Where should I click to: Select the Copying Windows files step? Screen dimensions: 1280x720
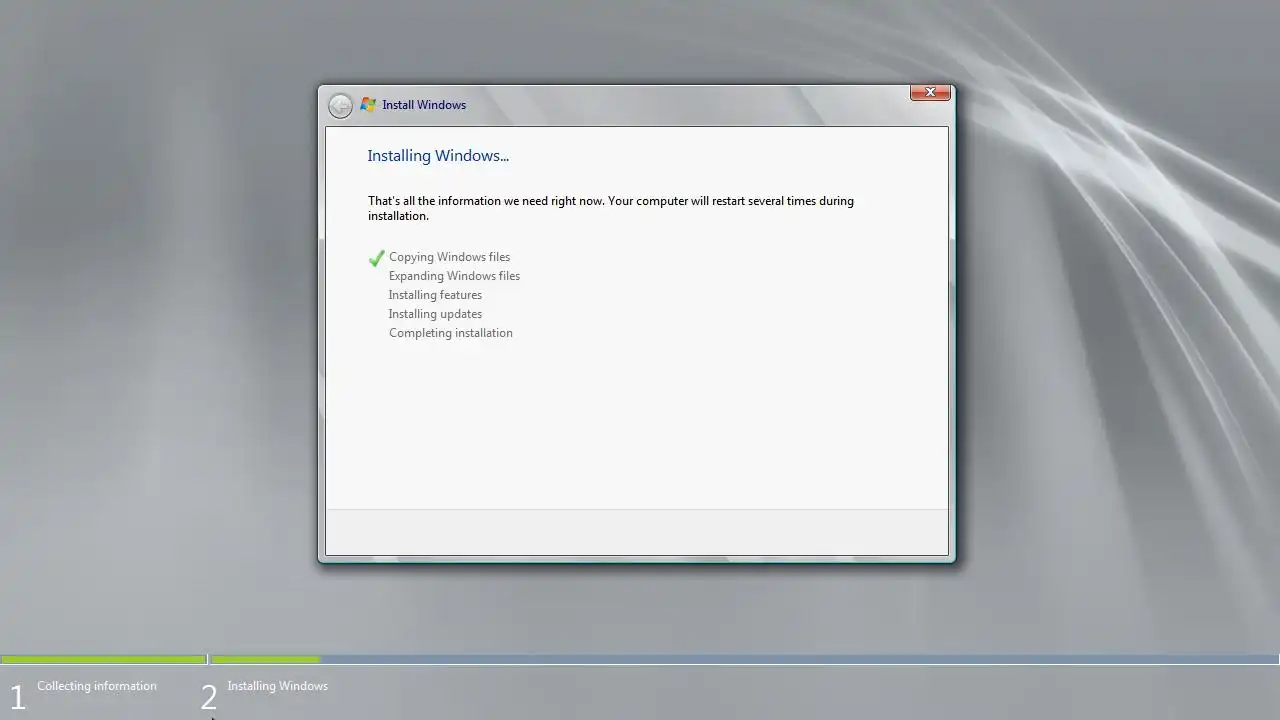[x=449, y=257]
